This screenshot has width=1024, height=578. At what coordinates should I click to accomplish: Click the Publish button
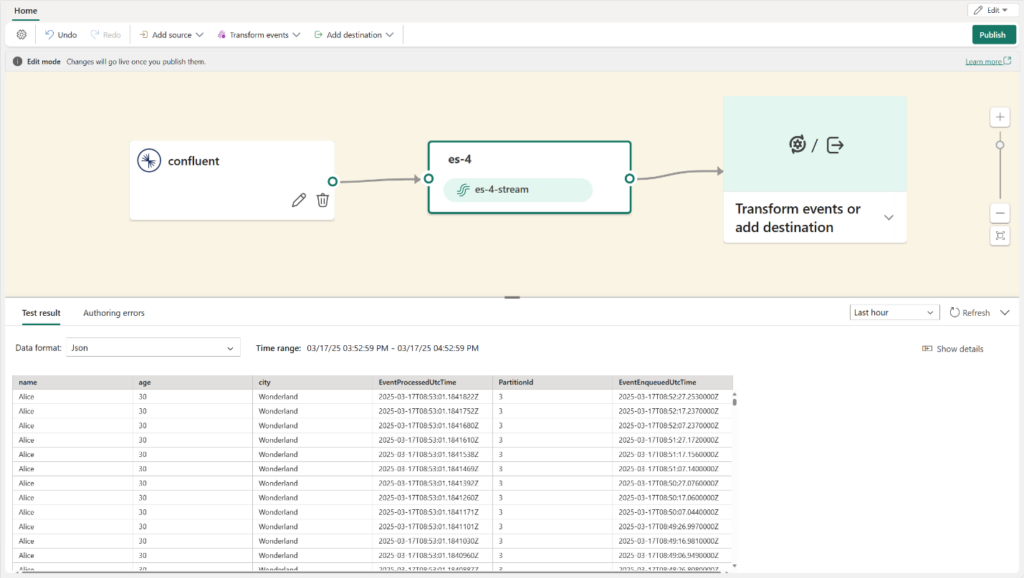993,35
